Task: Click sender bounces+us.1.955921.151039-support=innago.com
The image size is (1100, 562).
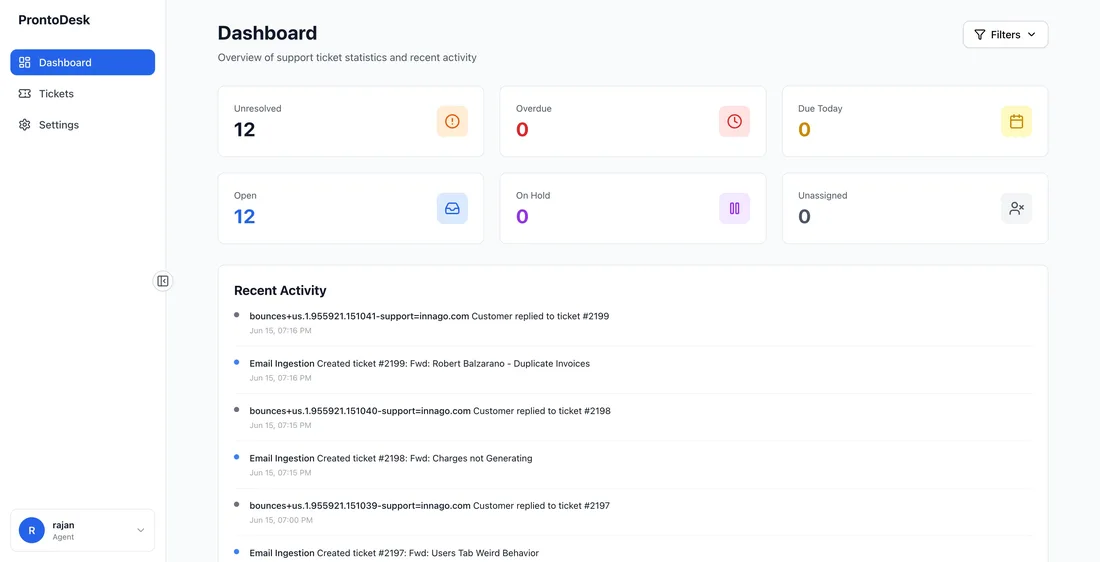Action: [360, 505]
